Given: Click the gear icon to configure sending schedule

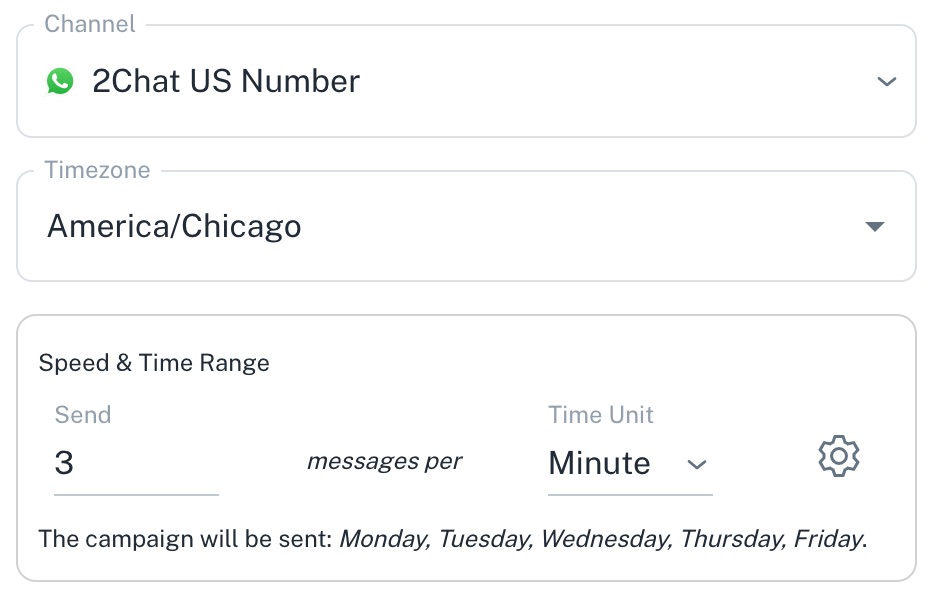Looking at the screenshot, I should pyautogui.click(x=839, y=456).
